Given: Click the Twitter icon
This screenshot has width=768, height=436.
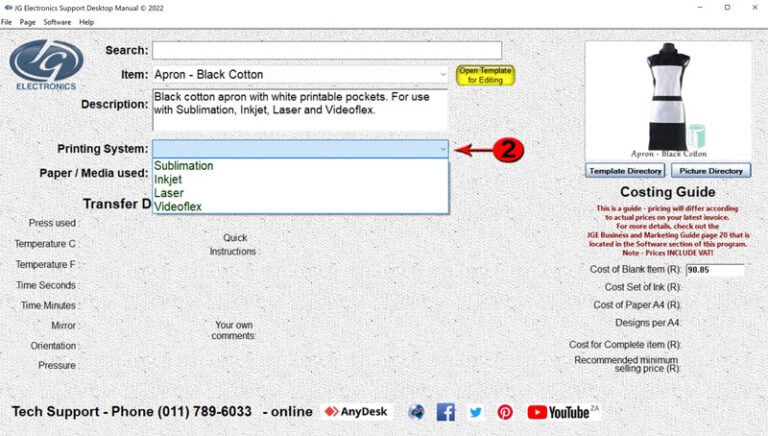Looking at the screenshot, I should tap(475, 412).
